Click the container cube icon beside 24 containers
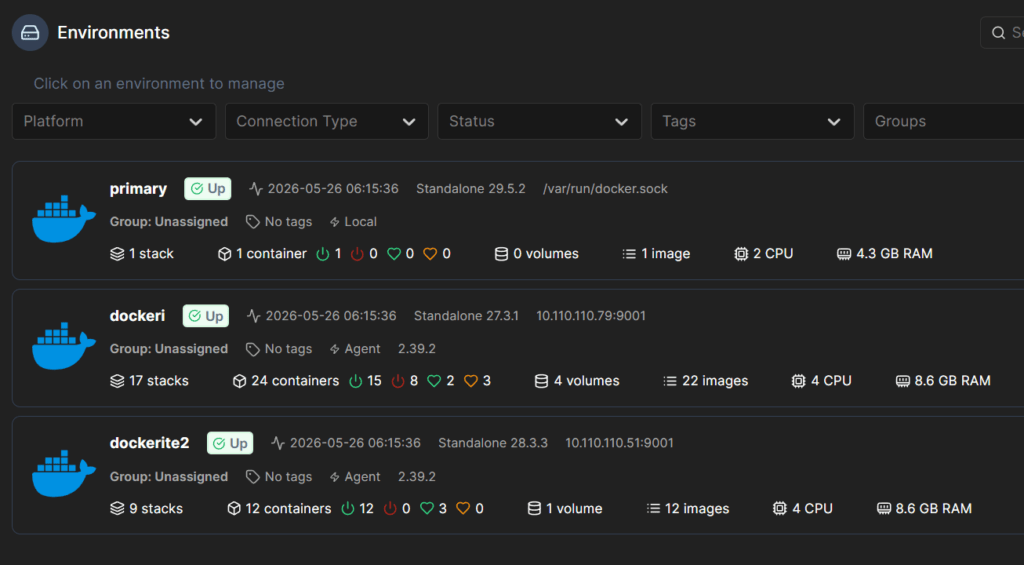The height and width of the screenshot is (565, 1024). (x=240, y=381)
